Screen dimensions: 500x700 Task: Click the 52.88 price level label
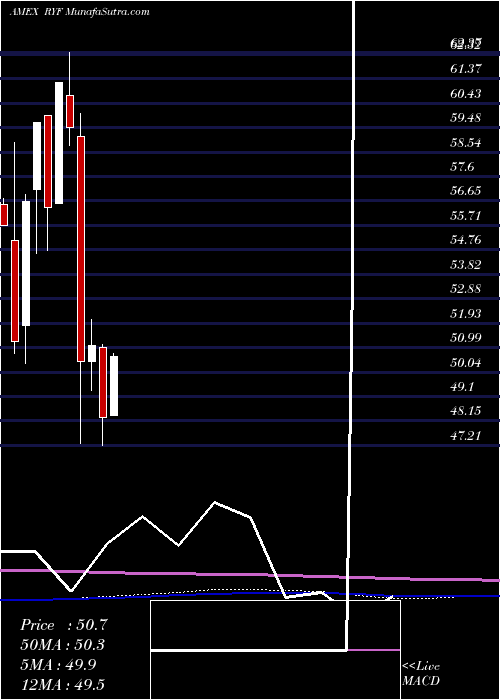pos(466,289)
